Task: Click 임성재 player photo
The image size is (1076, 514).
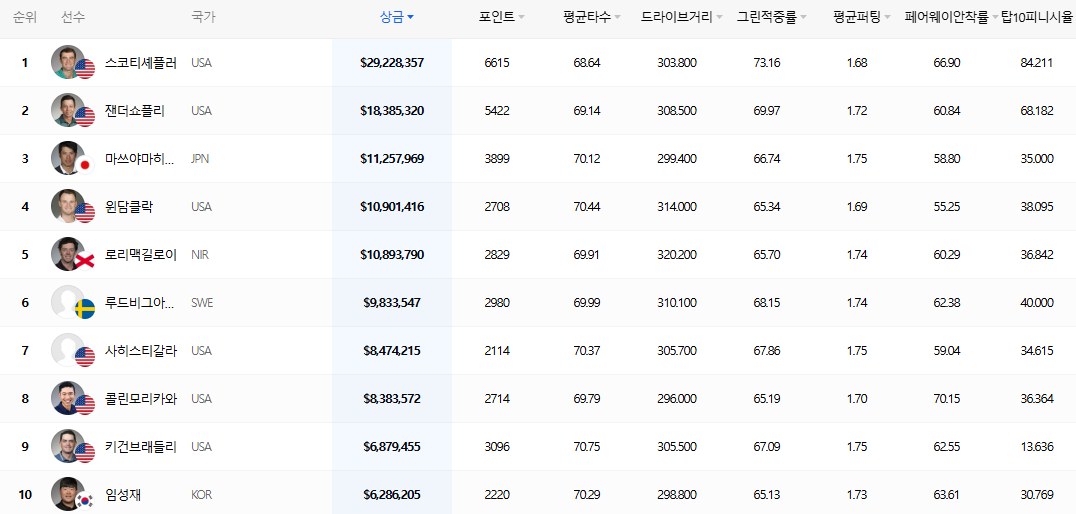Action: [x=68, y=495]
